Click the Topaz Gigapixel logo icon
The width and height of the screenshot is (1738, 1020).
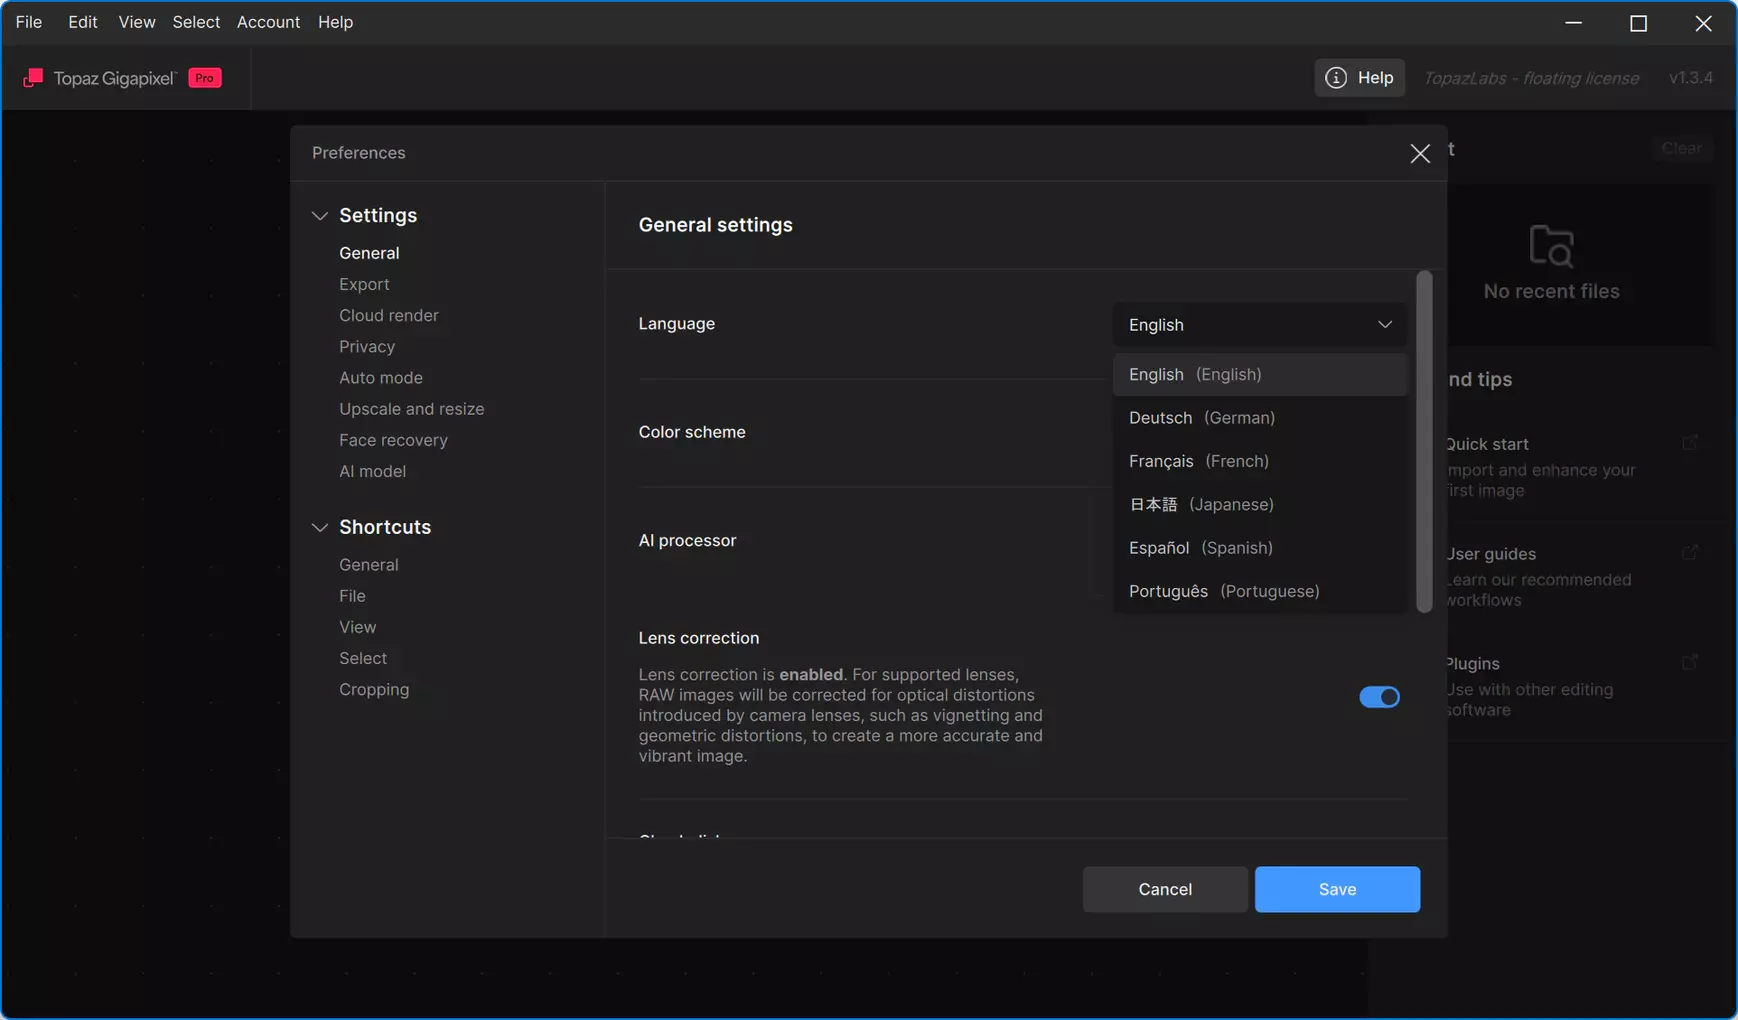[33, 78]
